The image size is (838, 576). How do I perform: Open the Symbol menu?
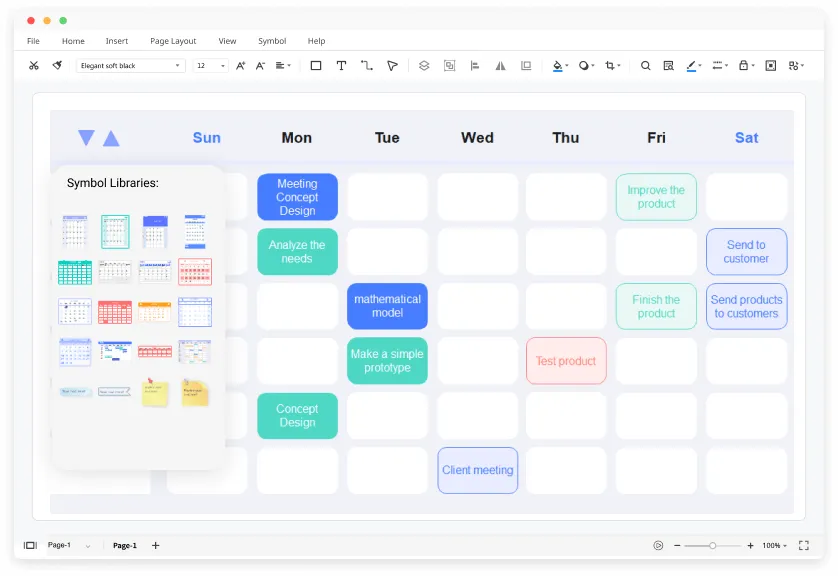(x=272, y=41)
